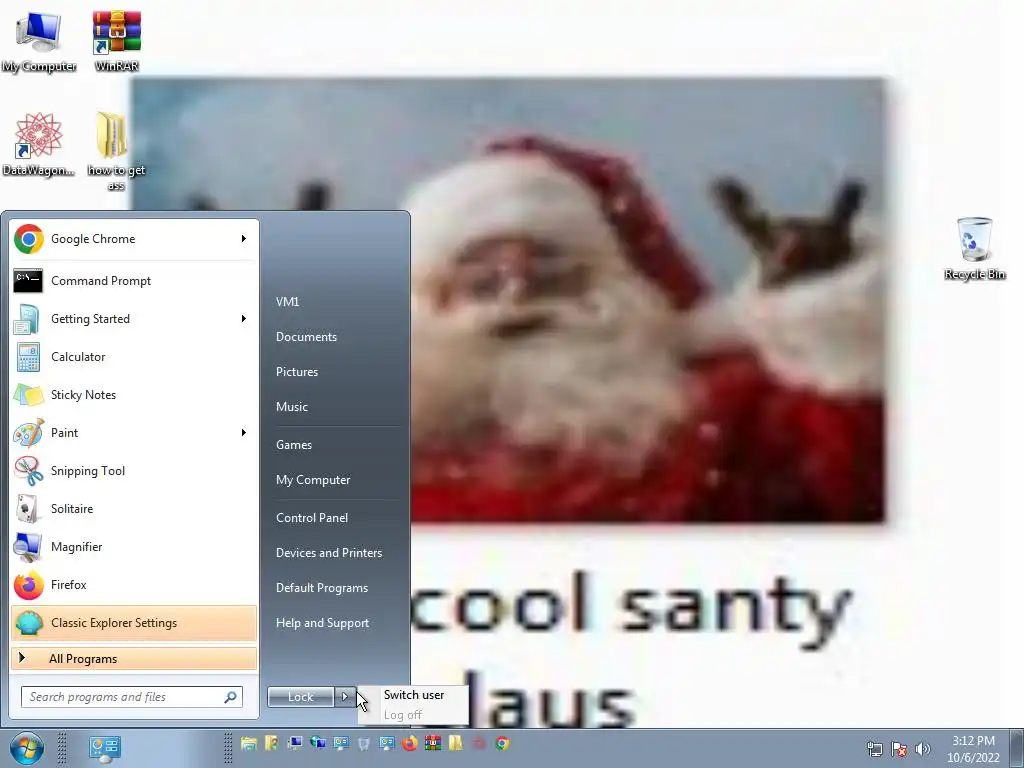Open Help and Support
1024x768 pixels.
[322, 623]
